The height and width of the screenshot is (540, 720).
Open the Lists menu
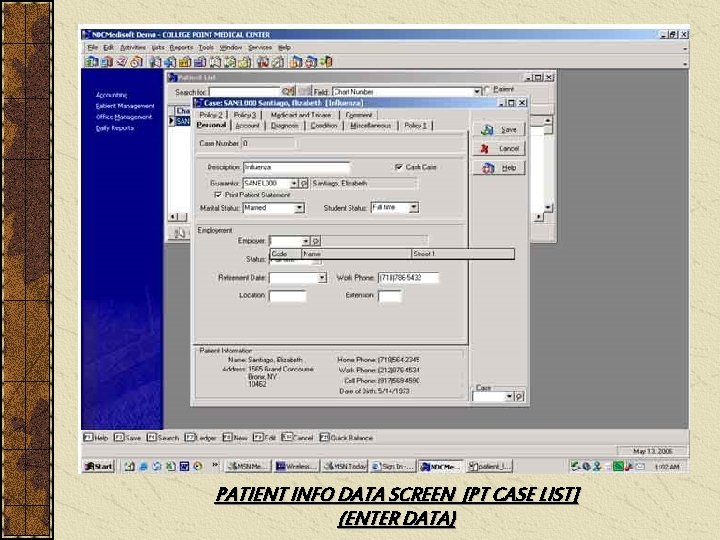click(158, 47)
